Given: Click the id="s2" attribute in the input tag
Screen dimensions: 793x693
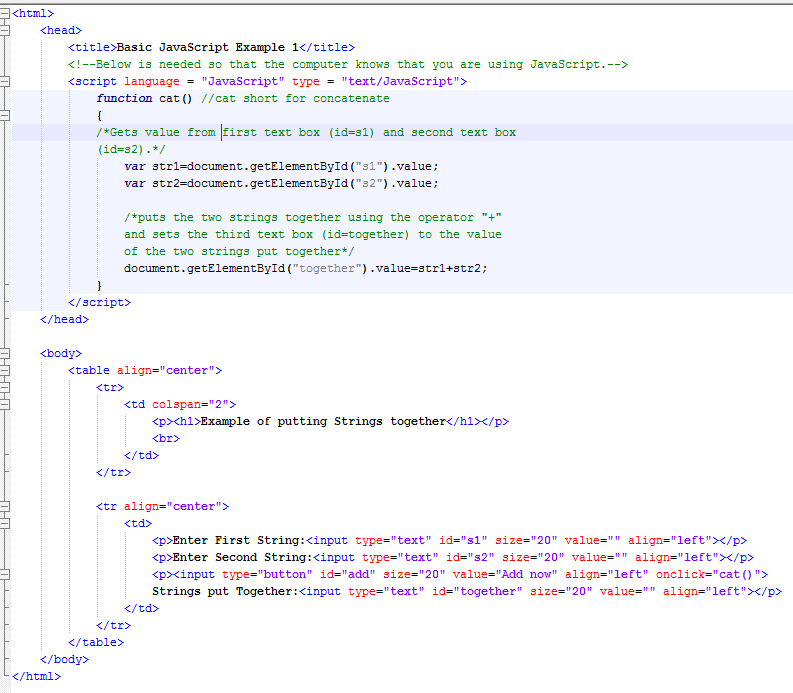Looking at the screenshot, I should coord(470,557).
